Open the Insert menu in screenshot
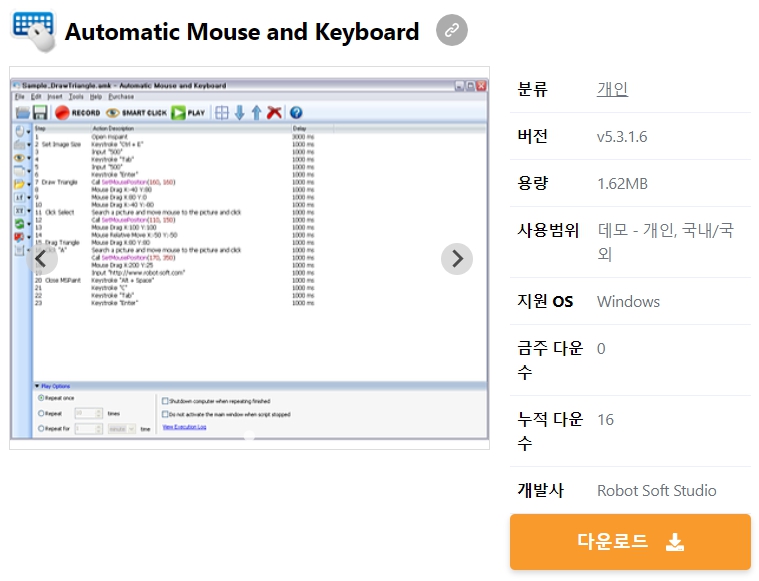This screenshot has width=759, height=581. pyautogui.click(x=55, y=97)
